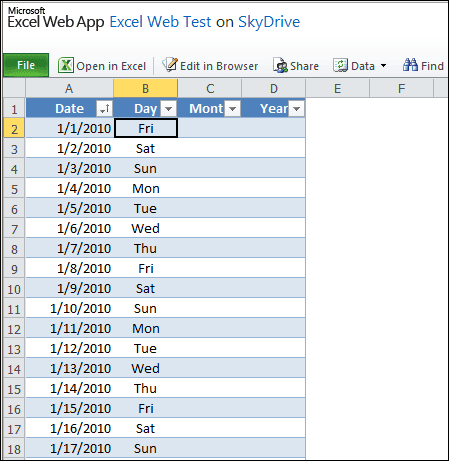Go to the SkyDrive link
This screenshot has height=461, width=449.
pos(269,22)
